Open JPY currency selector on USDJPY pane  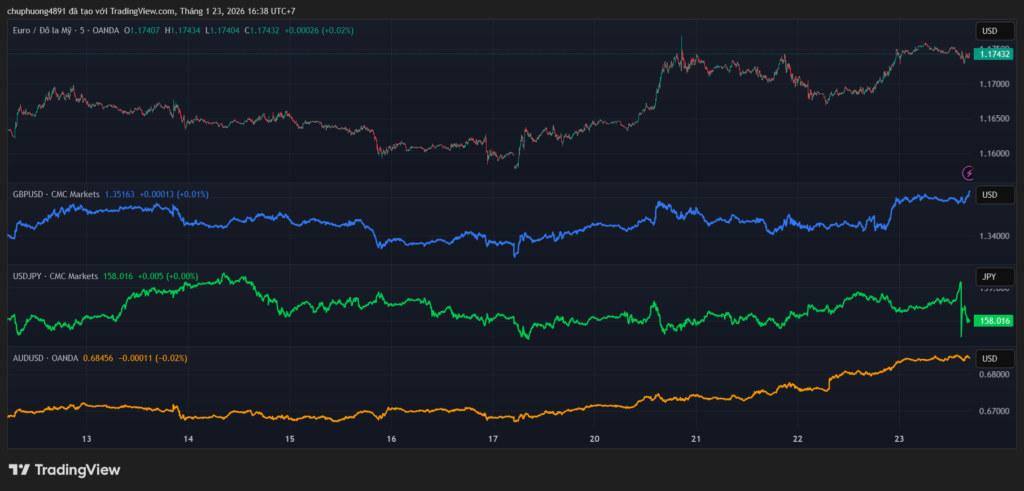[989, 276]
